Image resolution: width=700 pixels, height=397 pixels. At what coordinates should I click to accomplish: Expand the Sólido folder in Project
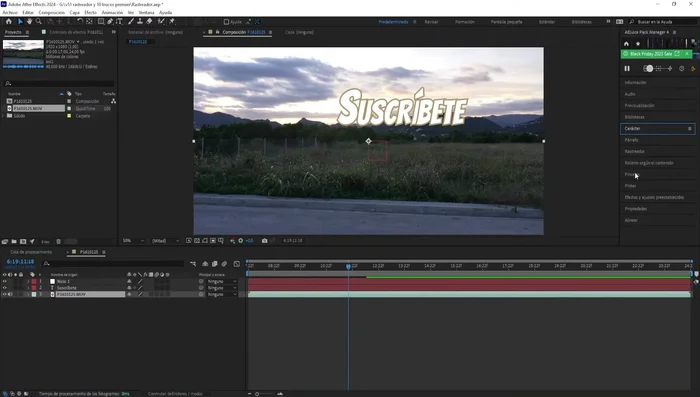[x=4, y=116]
